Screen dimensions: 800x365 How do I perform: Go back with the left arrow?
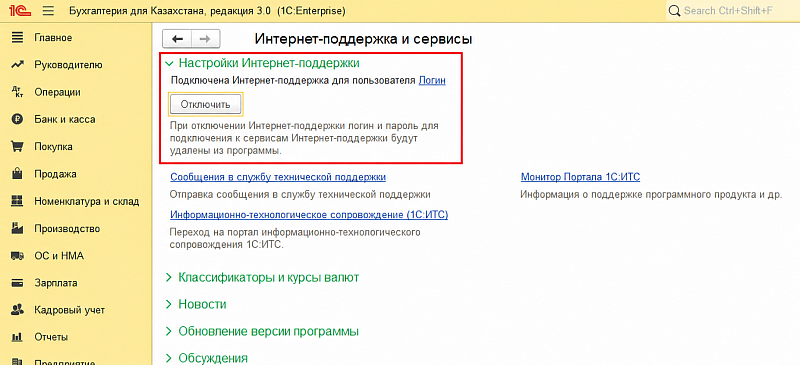coord(177,39)
